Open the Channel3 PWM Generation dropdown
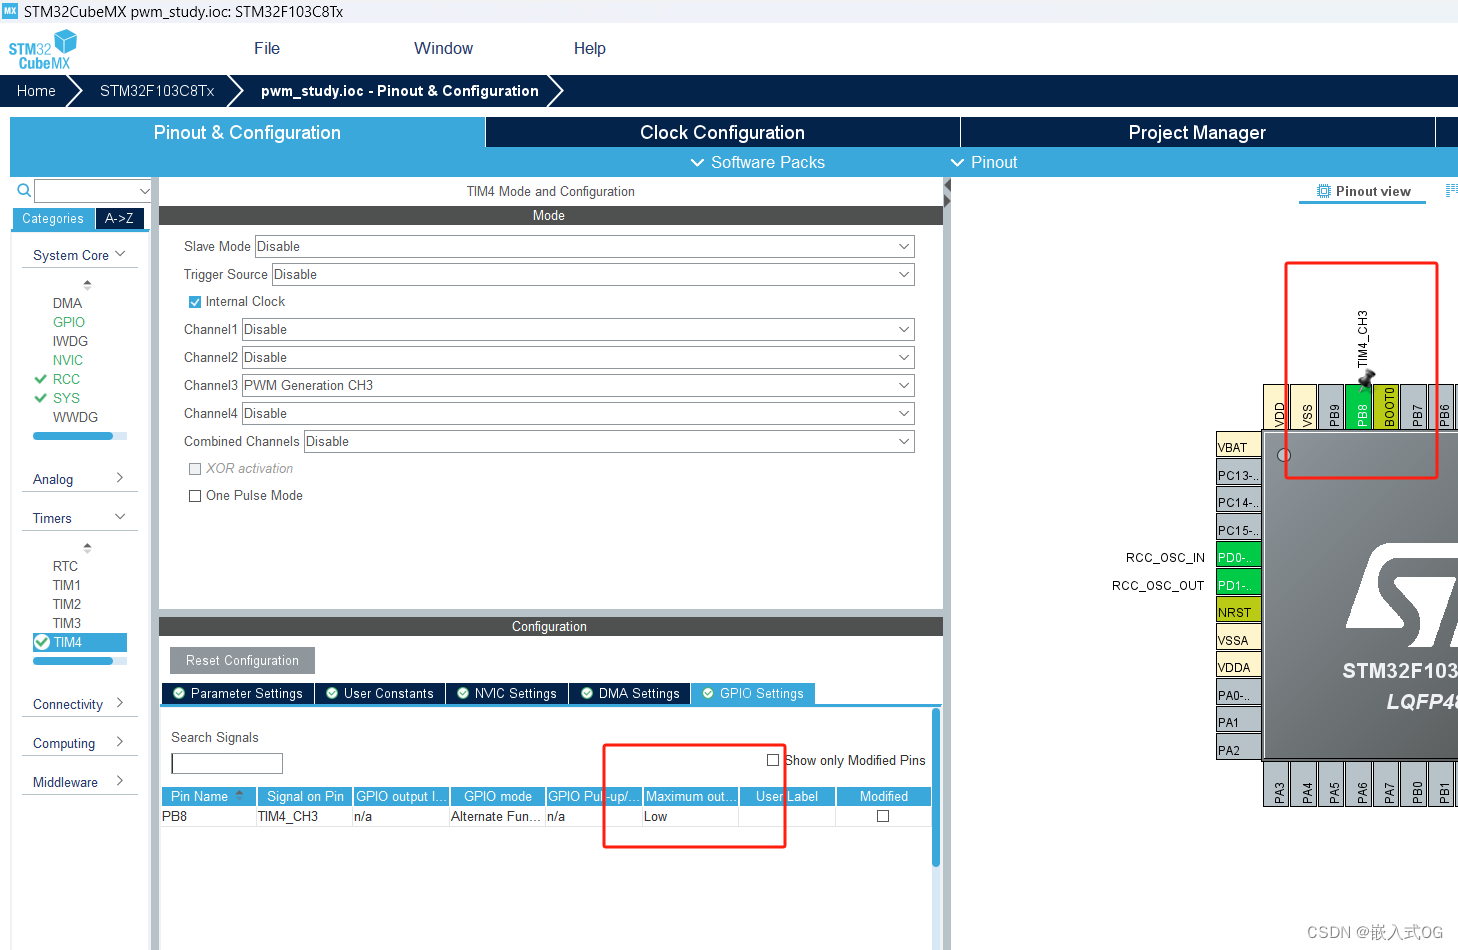This screenshot has width=1458, height=950. point(578,385)
